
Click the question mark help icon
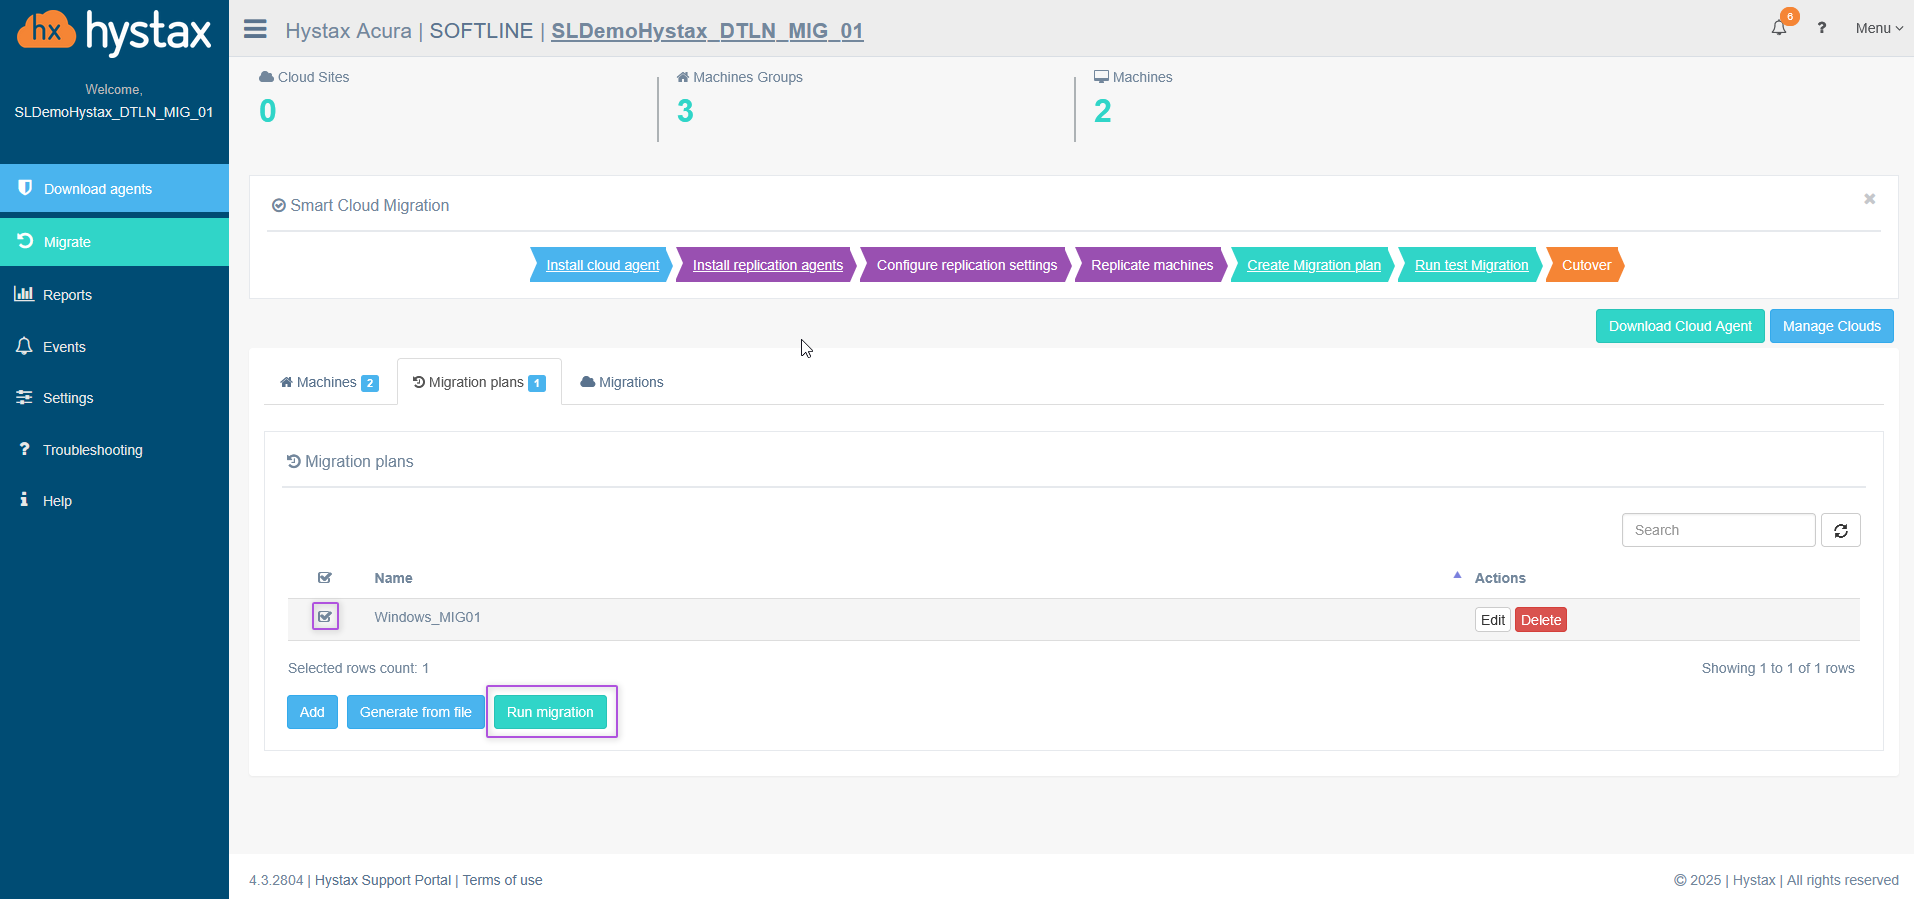tap(1822, 28)
